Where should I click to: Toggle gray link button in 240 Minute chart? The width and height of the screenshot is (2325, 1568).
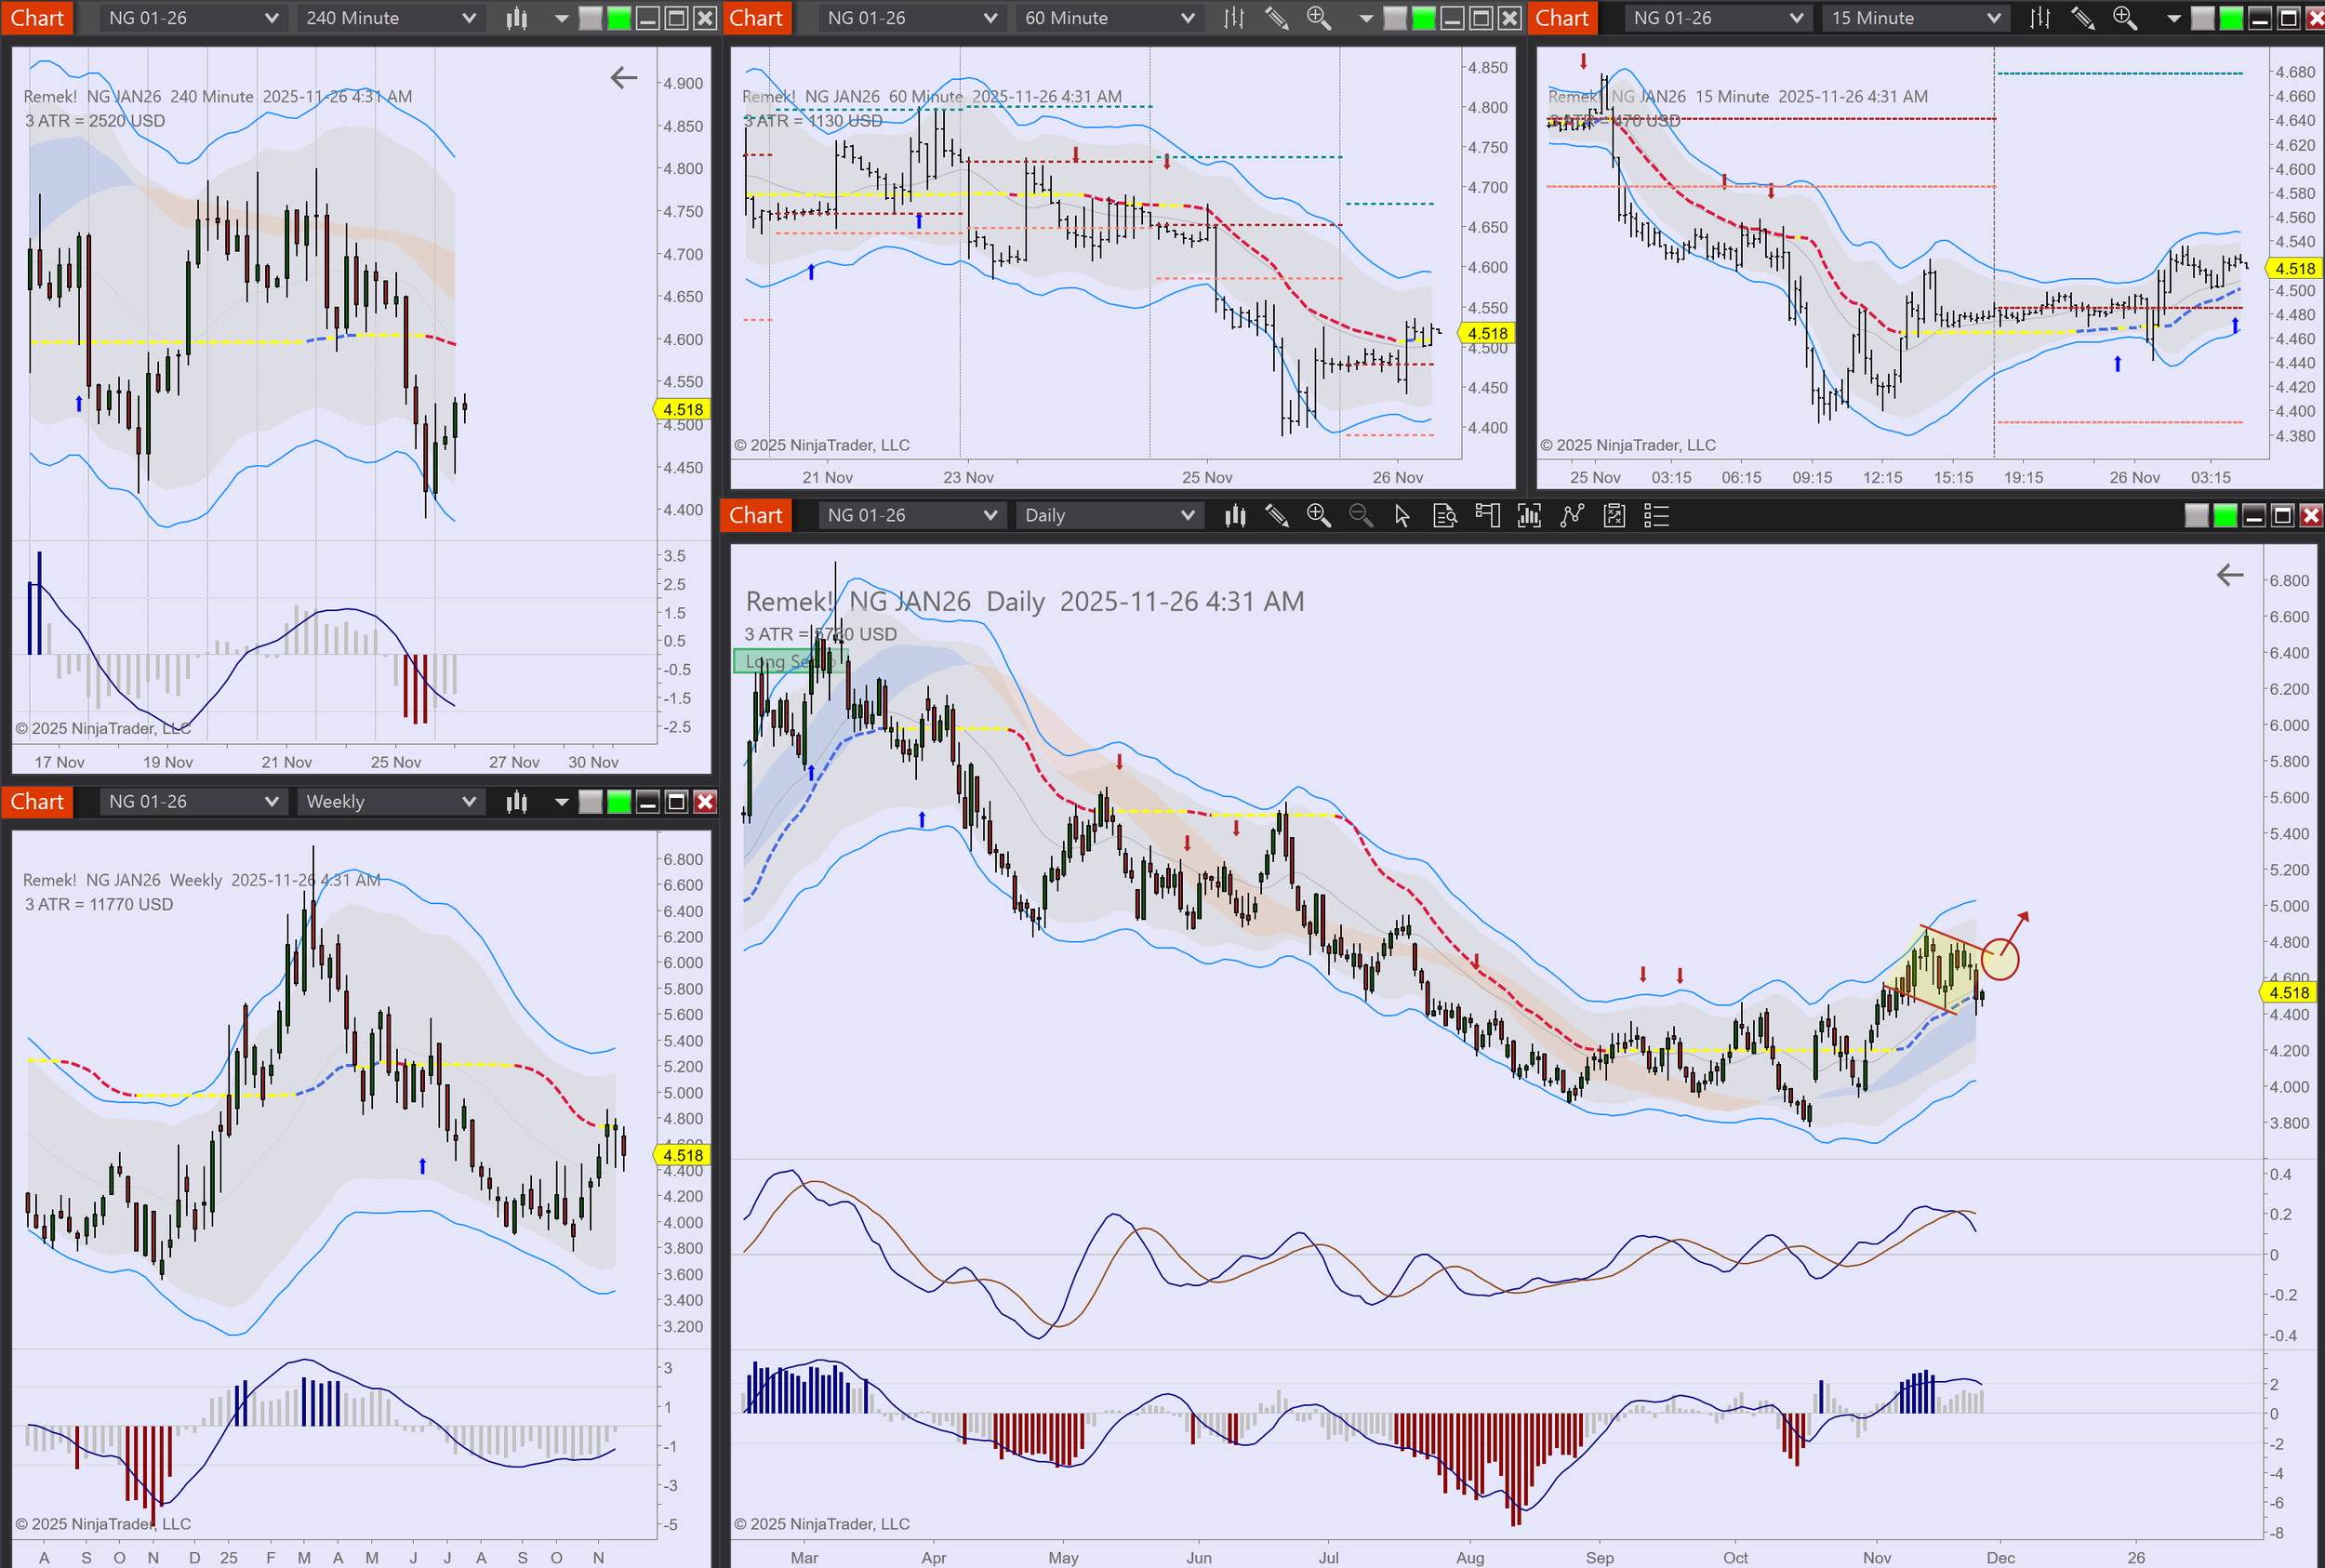[x=590, y=18]
